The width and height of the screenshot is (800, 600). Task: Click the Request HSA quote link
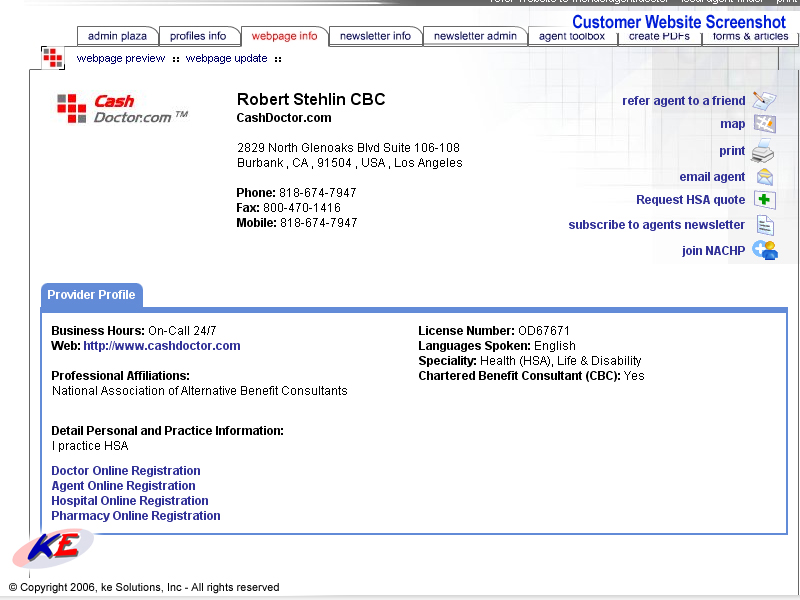(x=690, y=200)
